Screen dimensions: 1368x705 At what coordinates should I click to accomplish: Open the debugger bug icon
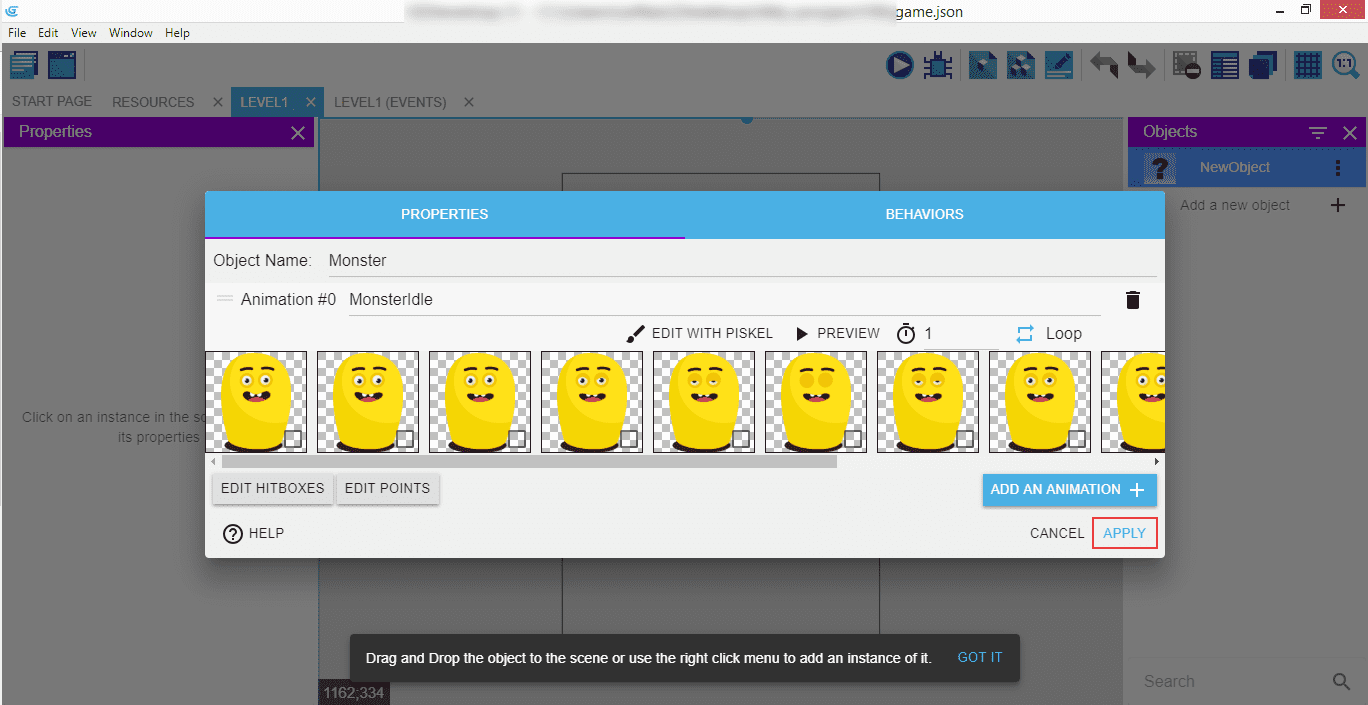(937, 66)
